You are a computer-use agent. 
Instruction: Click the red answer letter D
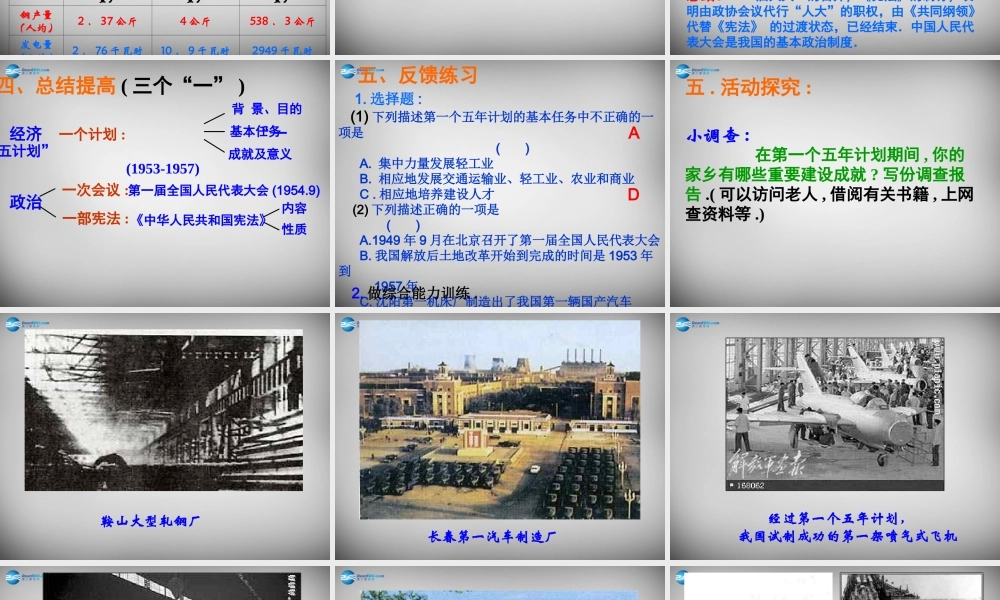[x=633, y=195]
